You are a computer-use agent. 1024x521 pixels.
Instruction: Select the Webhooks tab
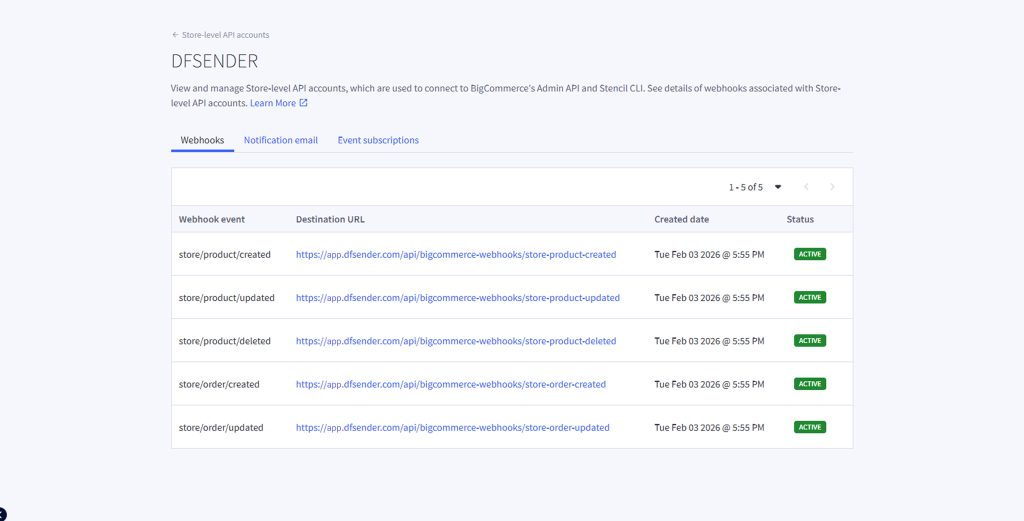click(202, 140)
